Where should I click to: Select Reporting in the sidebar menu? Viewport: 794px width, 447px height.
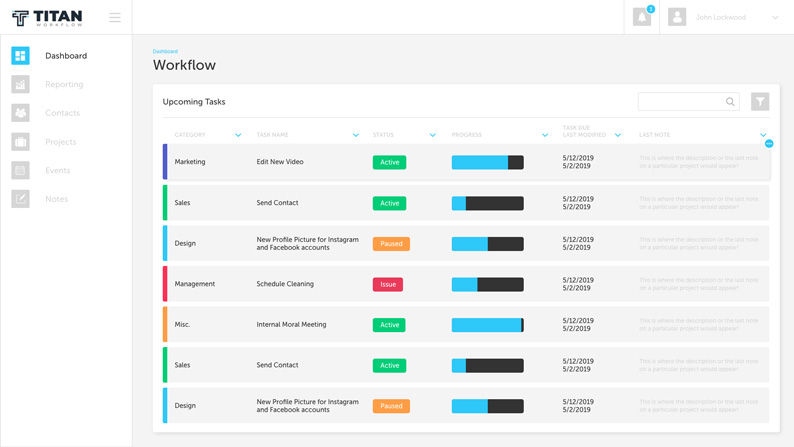coord(64,85)
